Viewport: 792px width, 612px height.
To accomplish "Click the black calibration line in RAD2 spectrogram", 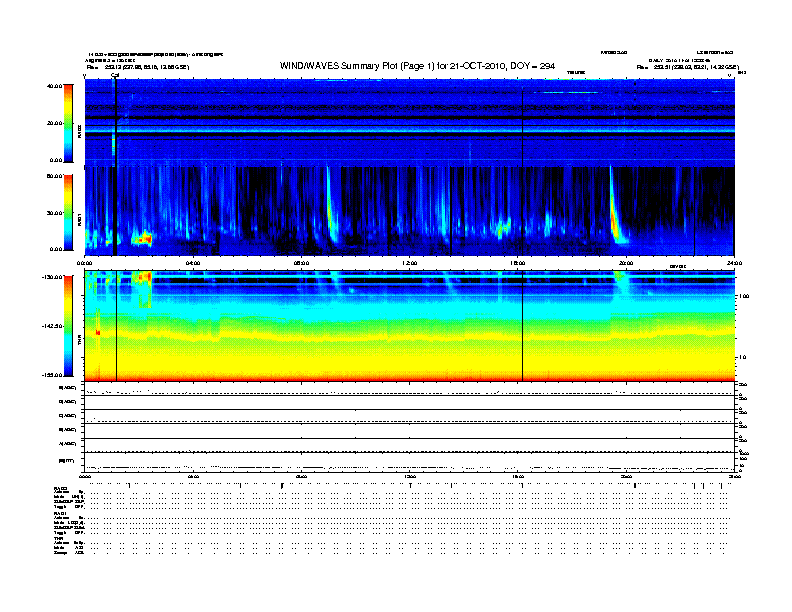I will [x=116, y=122].
